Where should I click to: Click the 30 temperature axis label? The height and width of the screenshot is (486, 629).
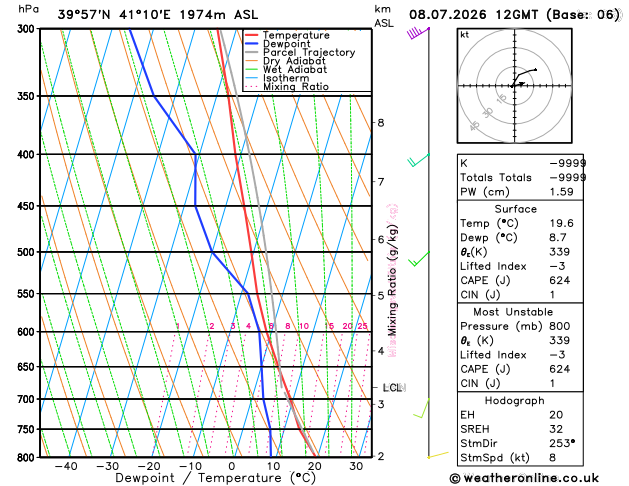[356, 466]
